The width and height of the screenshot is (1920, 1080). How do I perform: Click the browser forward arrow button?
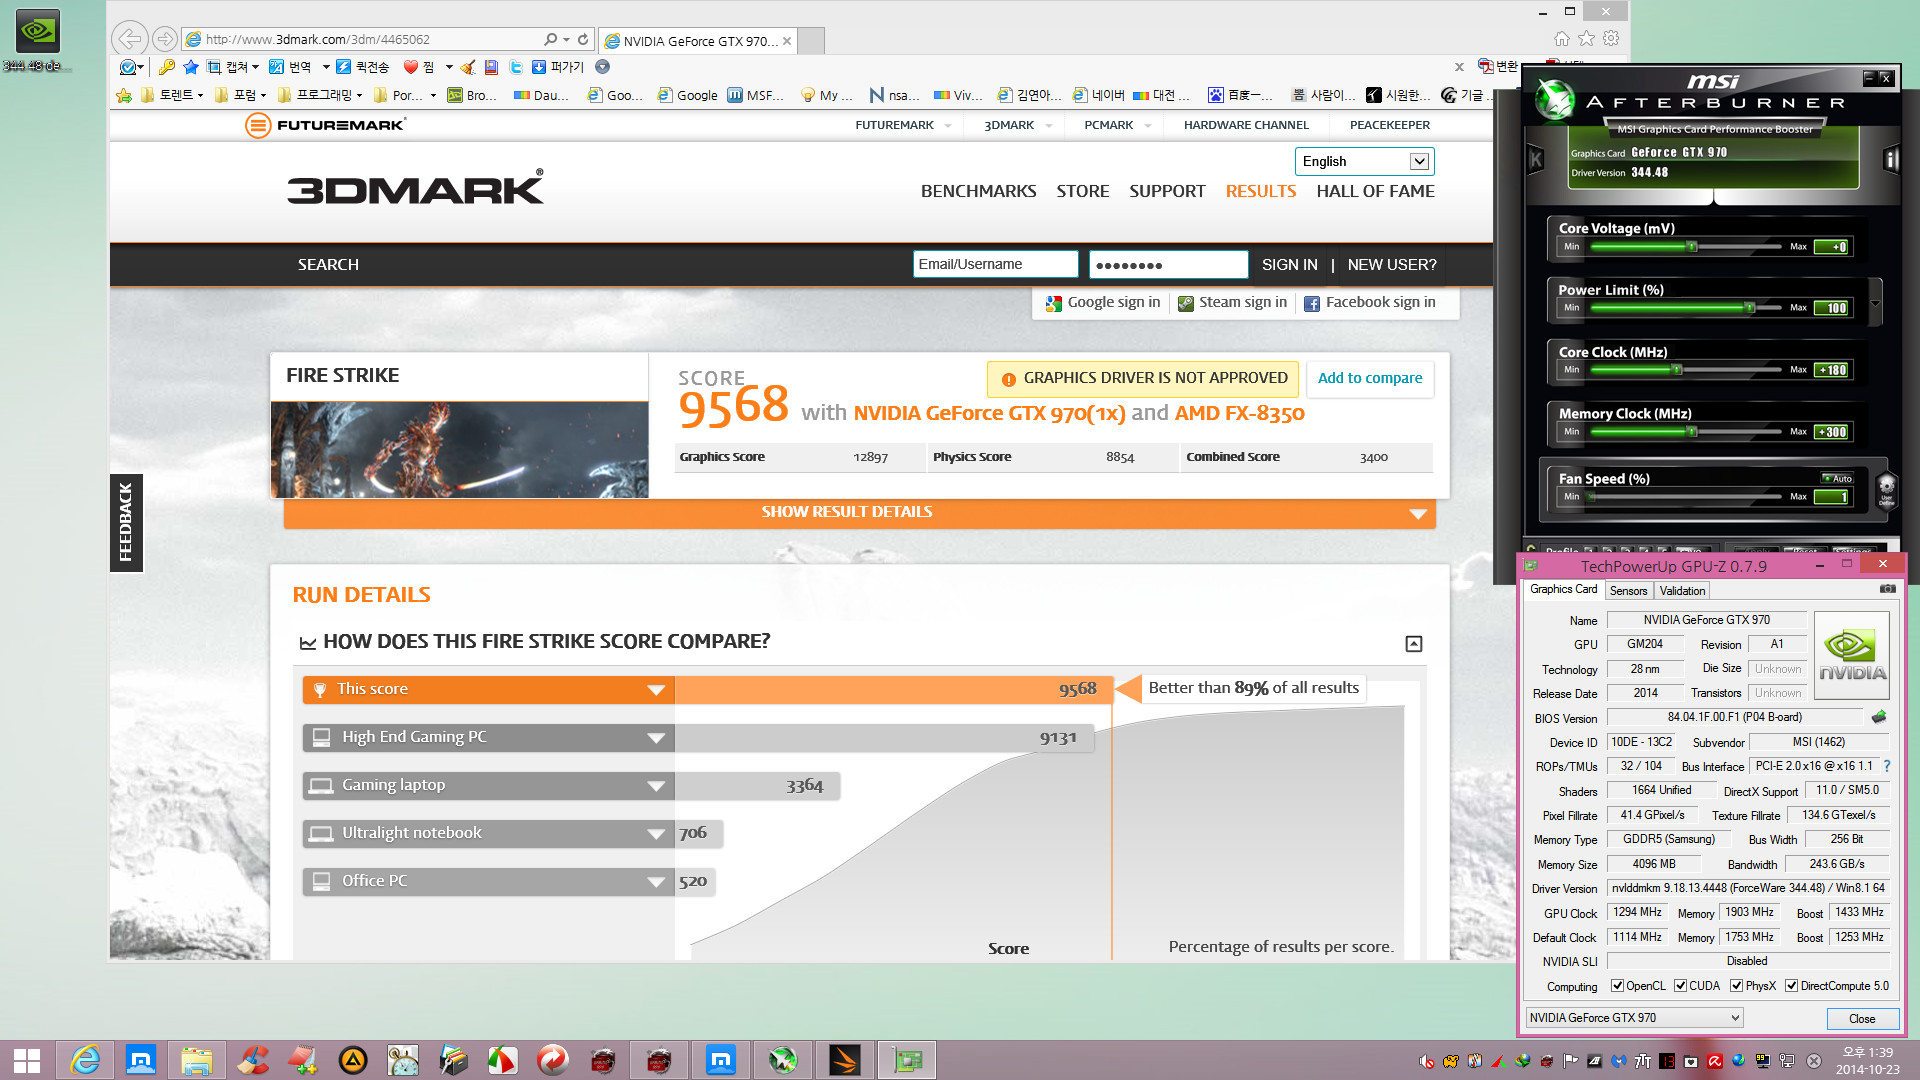[x=165, y=39]
